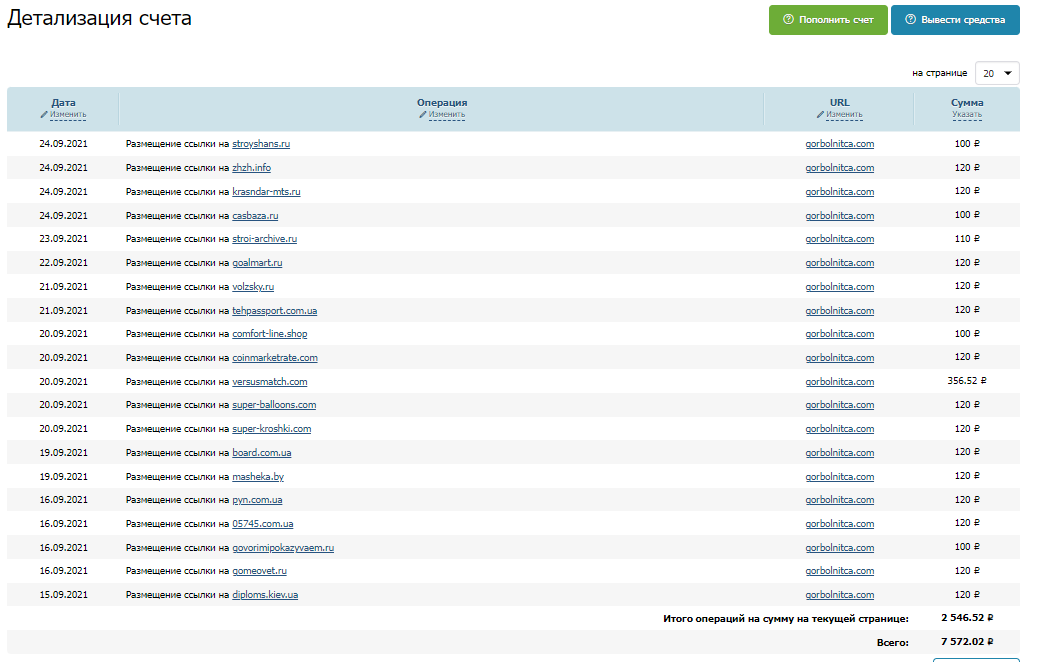Click the Вывести средства button

(x=955, y=20)
